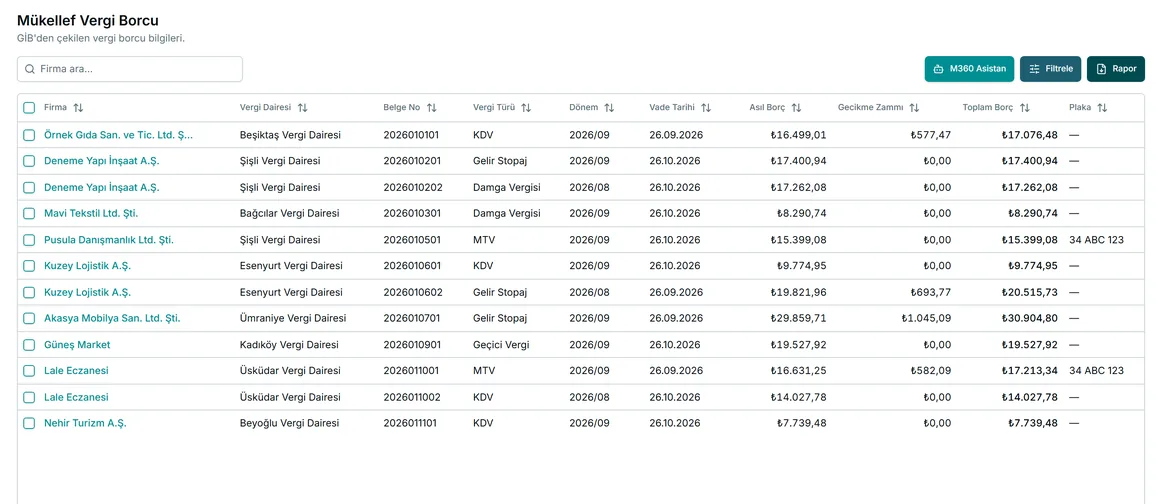Sort by Vergi Dairesi column arrows
The height and width of the screenshot is (504, 1162).
click(x=302, y=107)
